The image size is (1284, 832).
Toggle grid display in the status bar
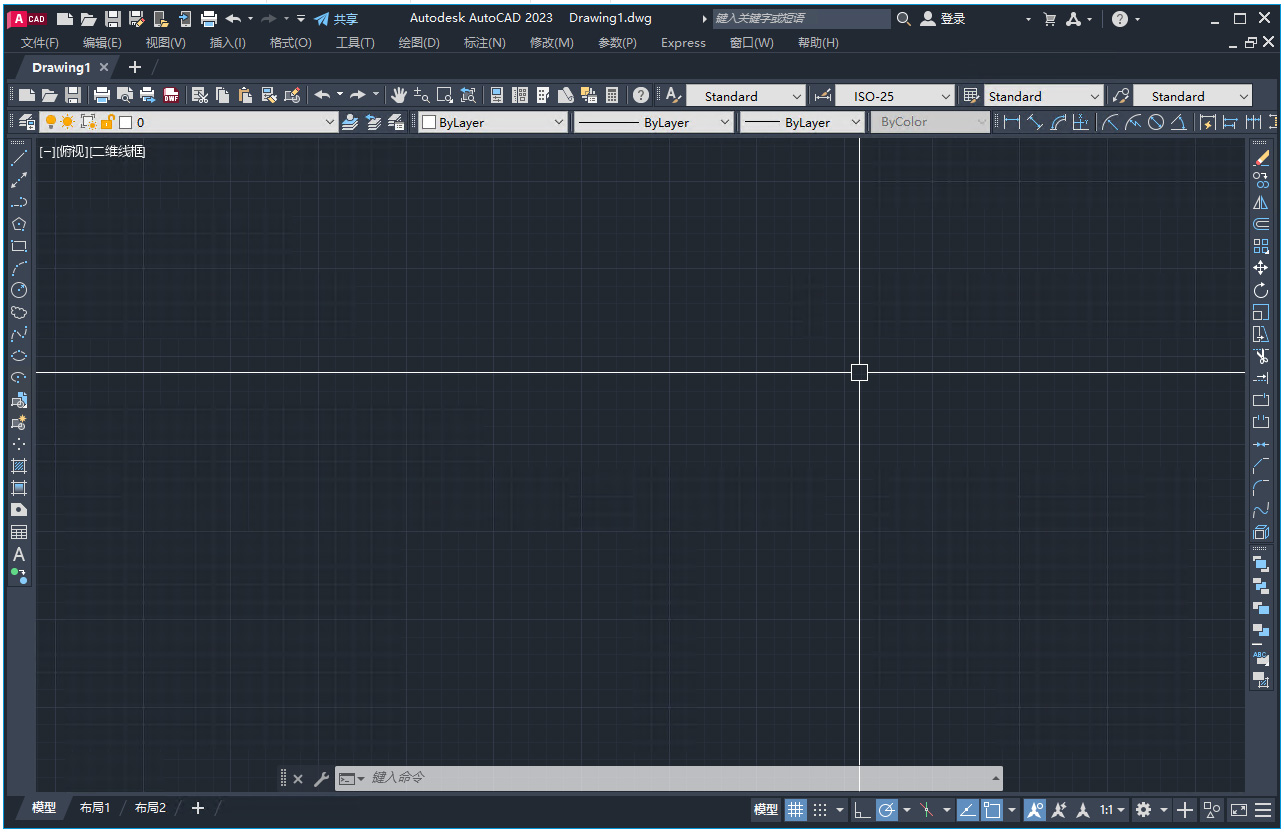tap(795, 810)
